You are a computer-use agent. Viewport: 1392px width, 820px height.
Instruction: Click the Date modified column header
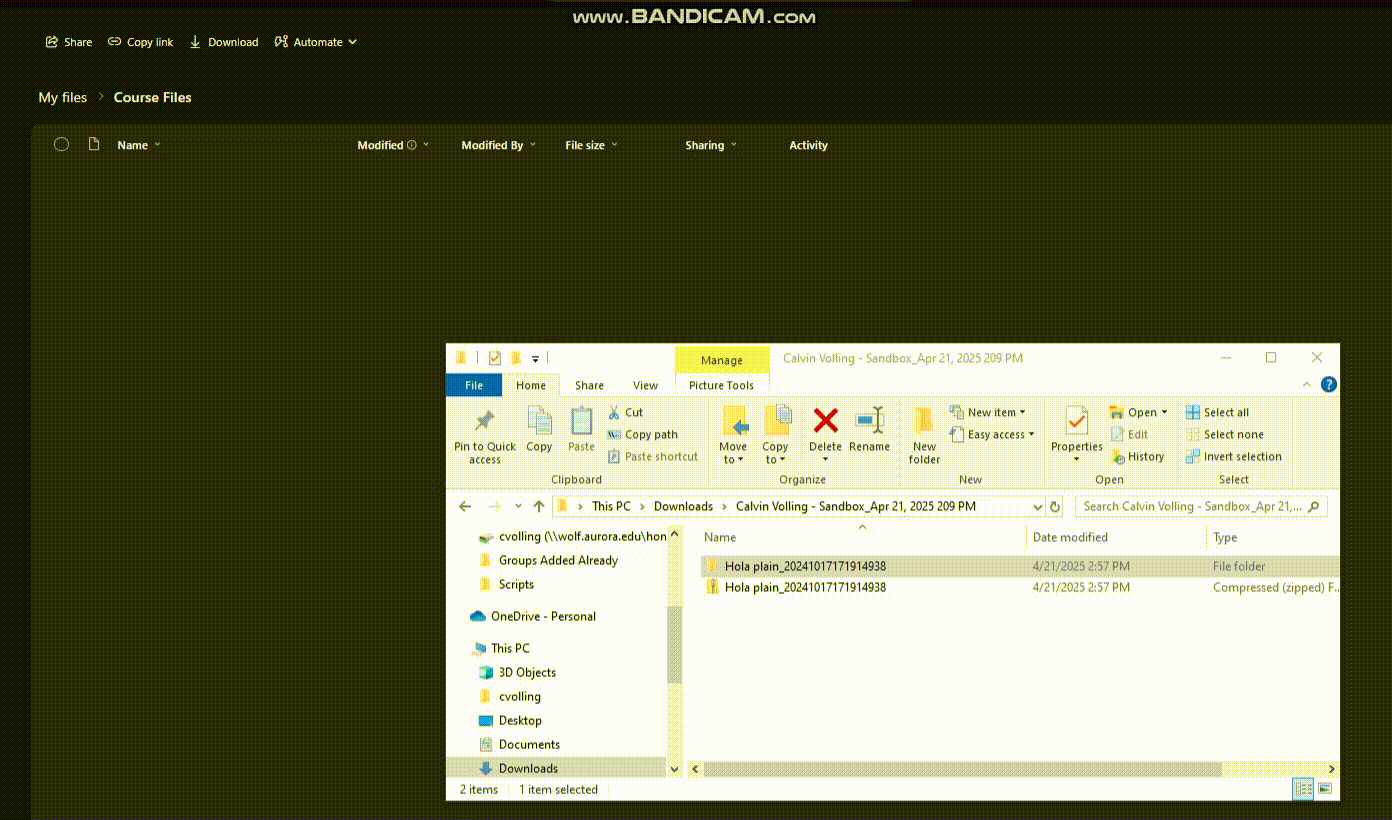pos(1070,537)
